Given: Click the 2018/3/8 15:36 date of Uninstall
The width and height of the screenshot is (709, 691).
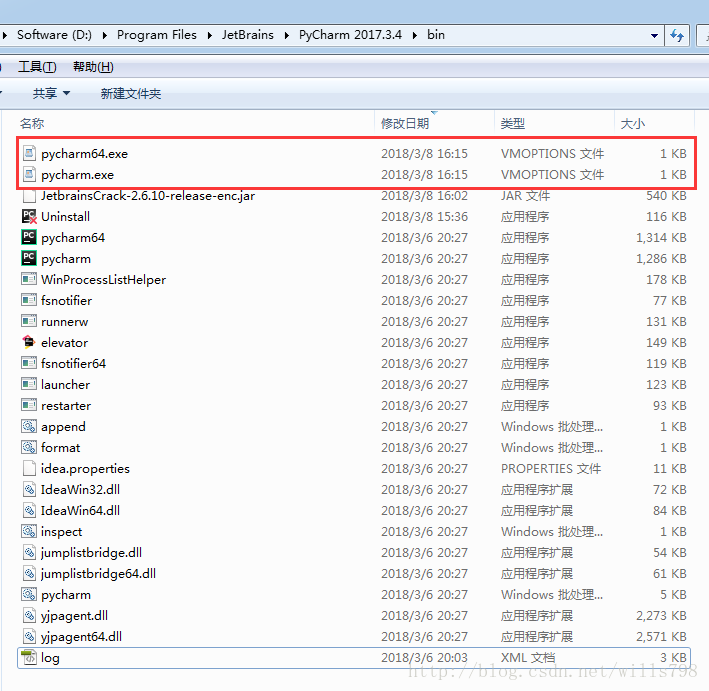Looking at the screenshot, I should (x=424, y=217).
